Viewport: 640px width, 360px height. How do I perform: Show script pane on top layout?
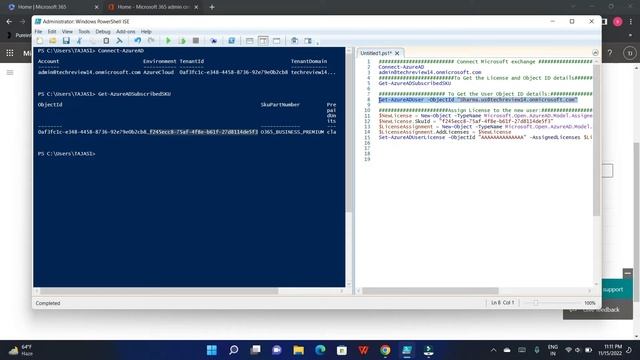pos(249,41)
